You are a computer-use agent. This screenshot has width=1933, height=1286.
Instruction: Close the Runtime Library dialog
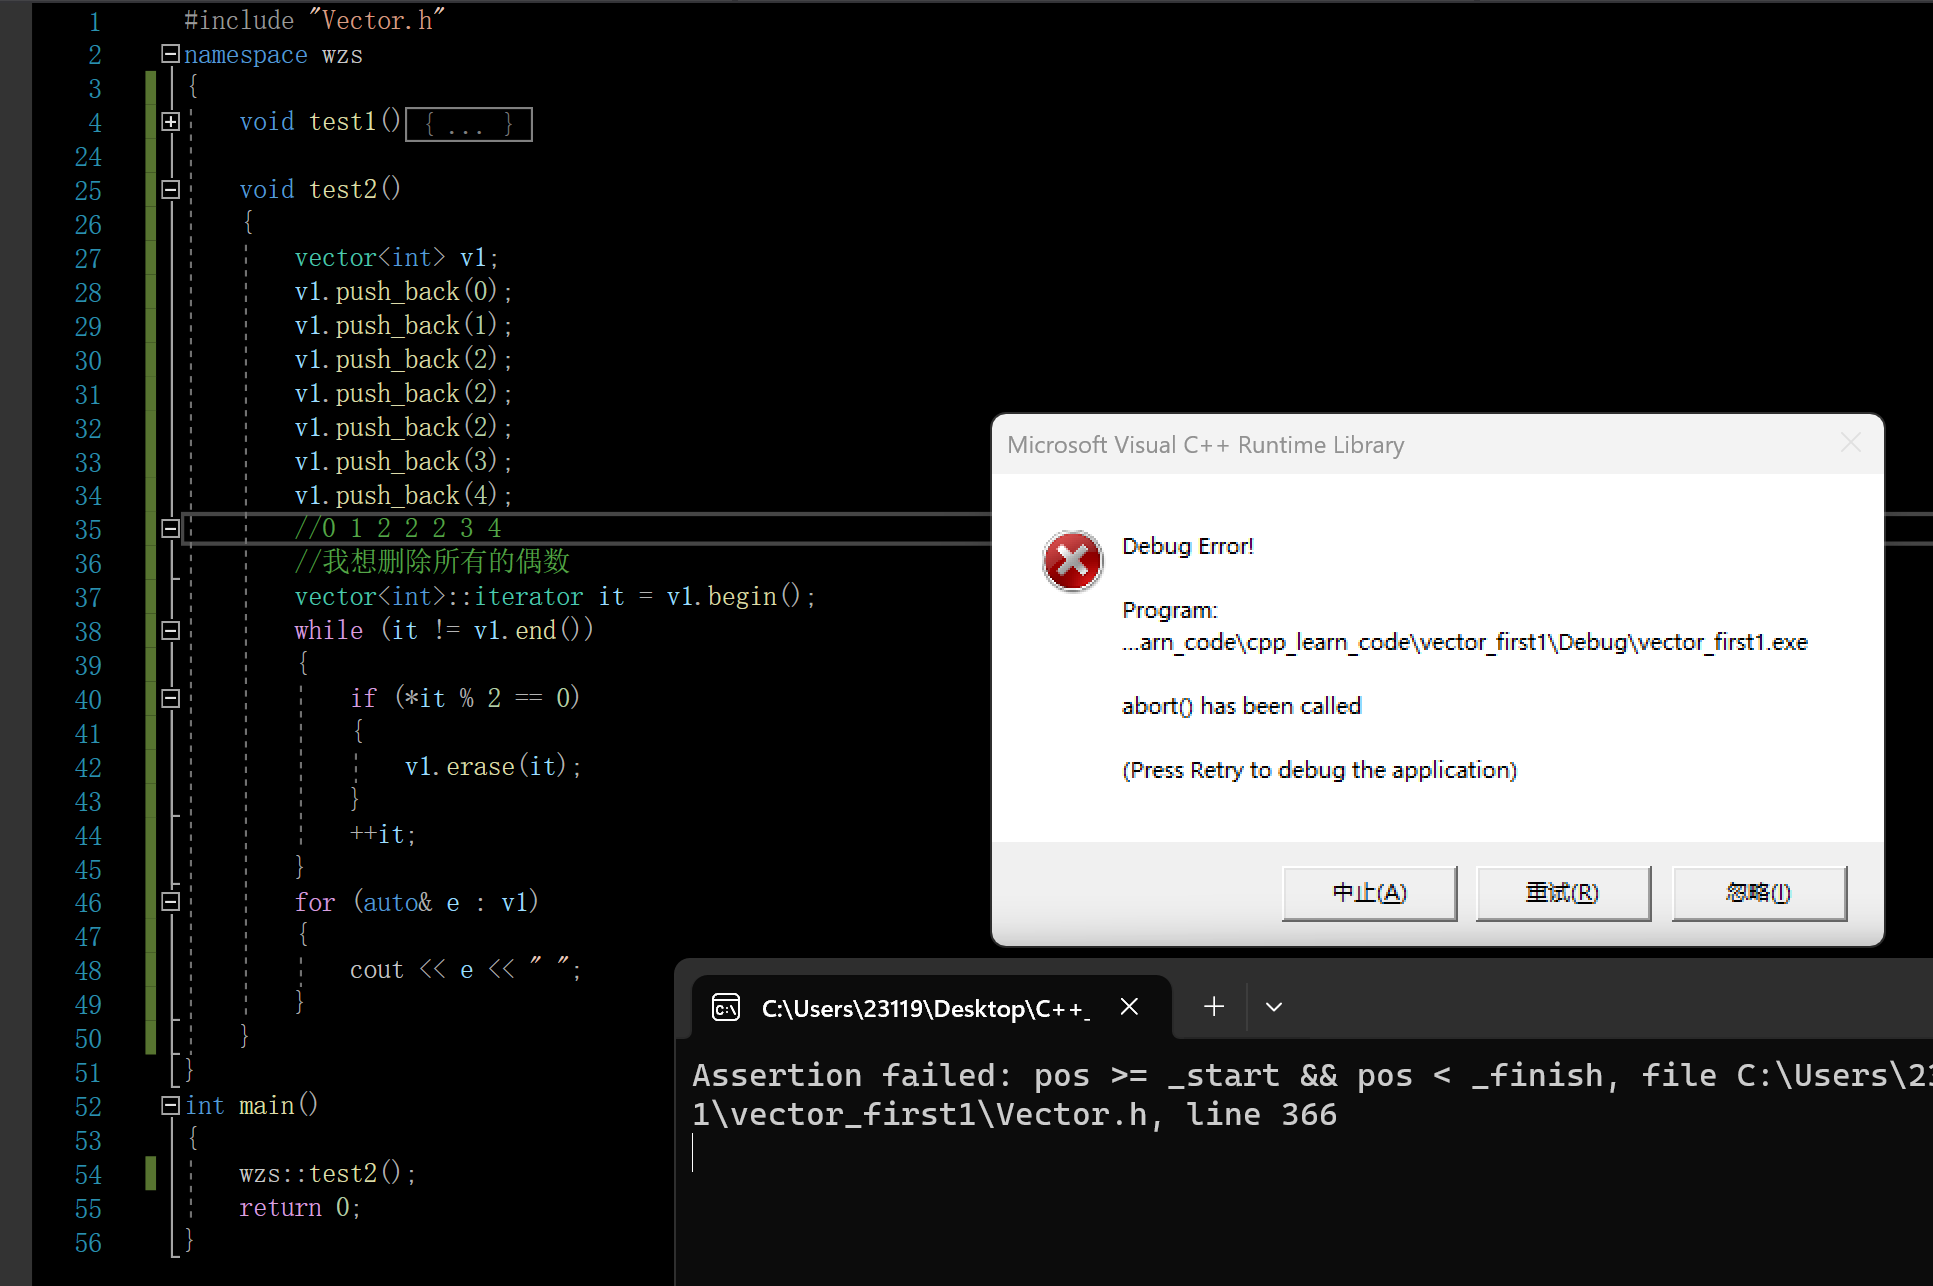(x=1851, y=443)
